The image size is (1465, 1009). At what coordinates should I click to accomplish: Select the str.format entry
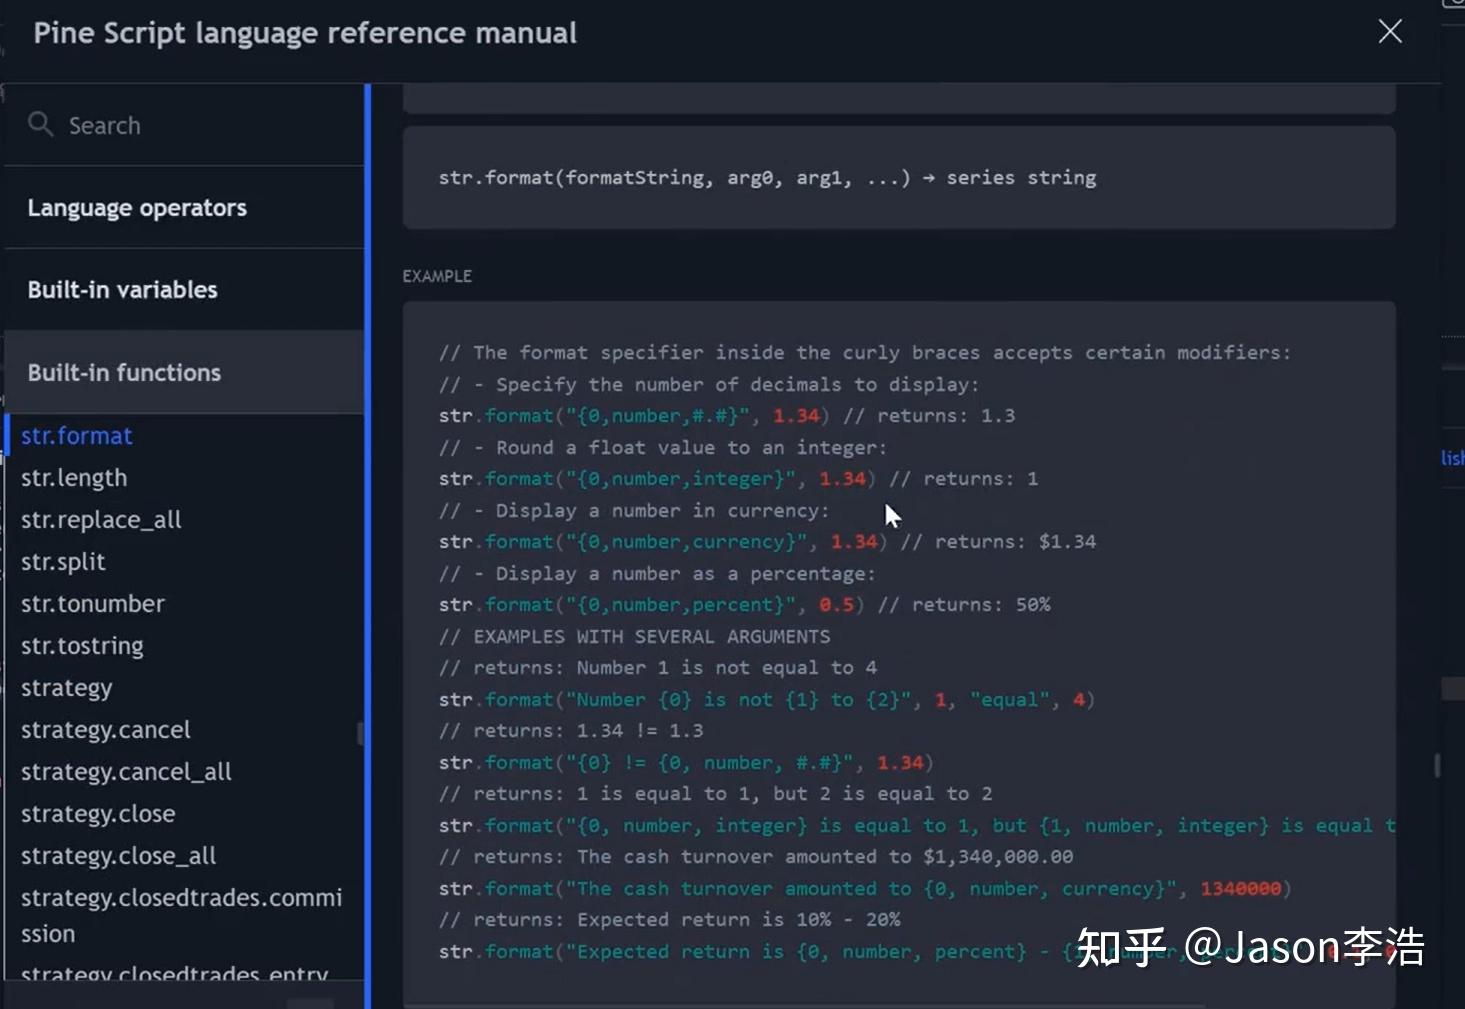pyautogui.click(x=76, y=435)
